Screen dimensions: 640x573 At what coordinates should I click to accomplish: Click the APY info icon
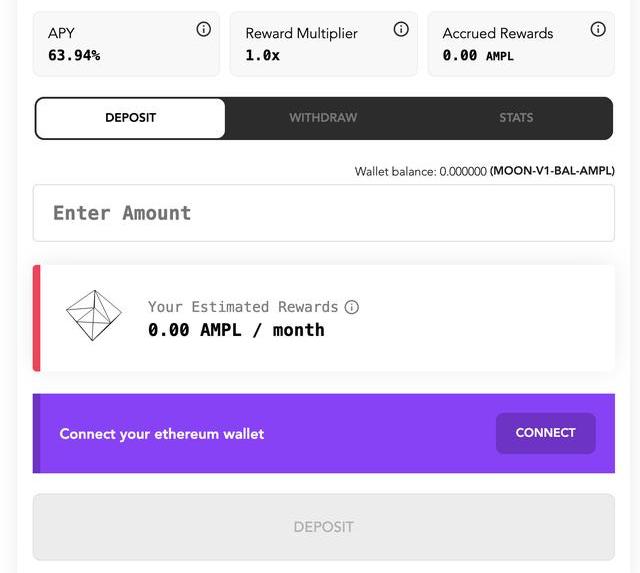203,29
